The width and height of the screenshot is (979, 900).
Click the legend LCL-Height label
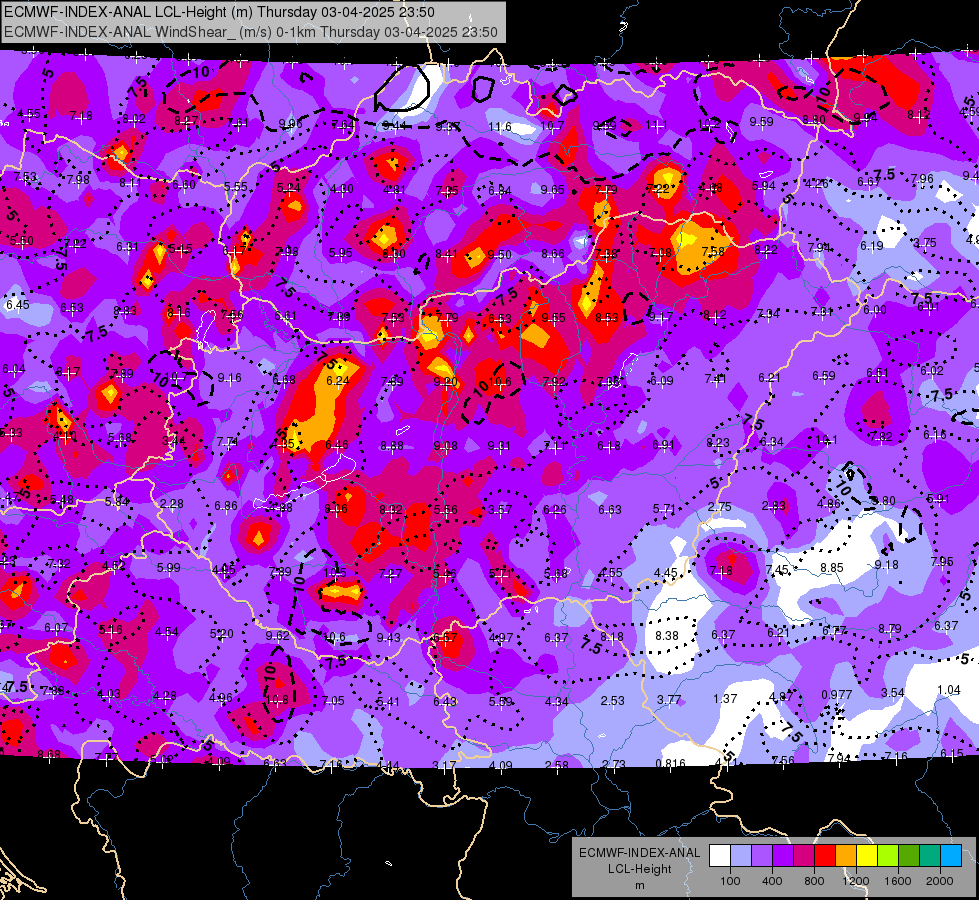pos(639,869)
